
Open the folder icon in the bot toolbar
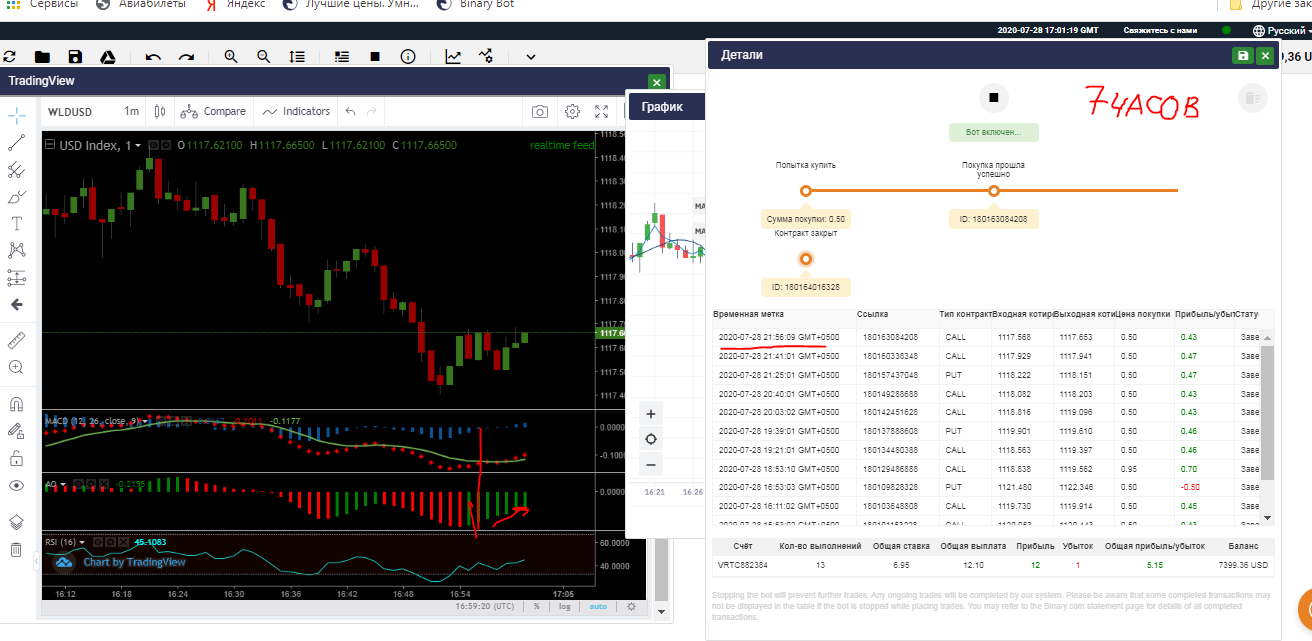(42, 57)
